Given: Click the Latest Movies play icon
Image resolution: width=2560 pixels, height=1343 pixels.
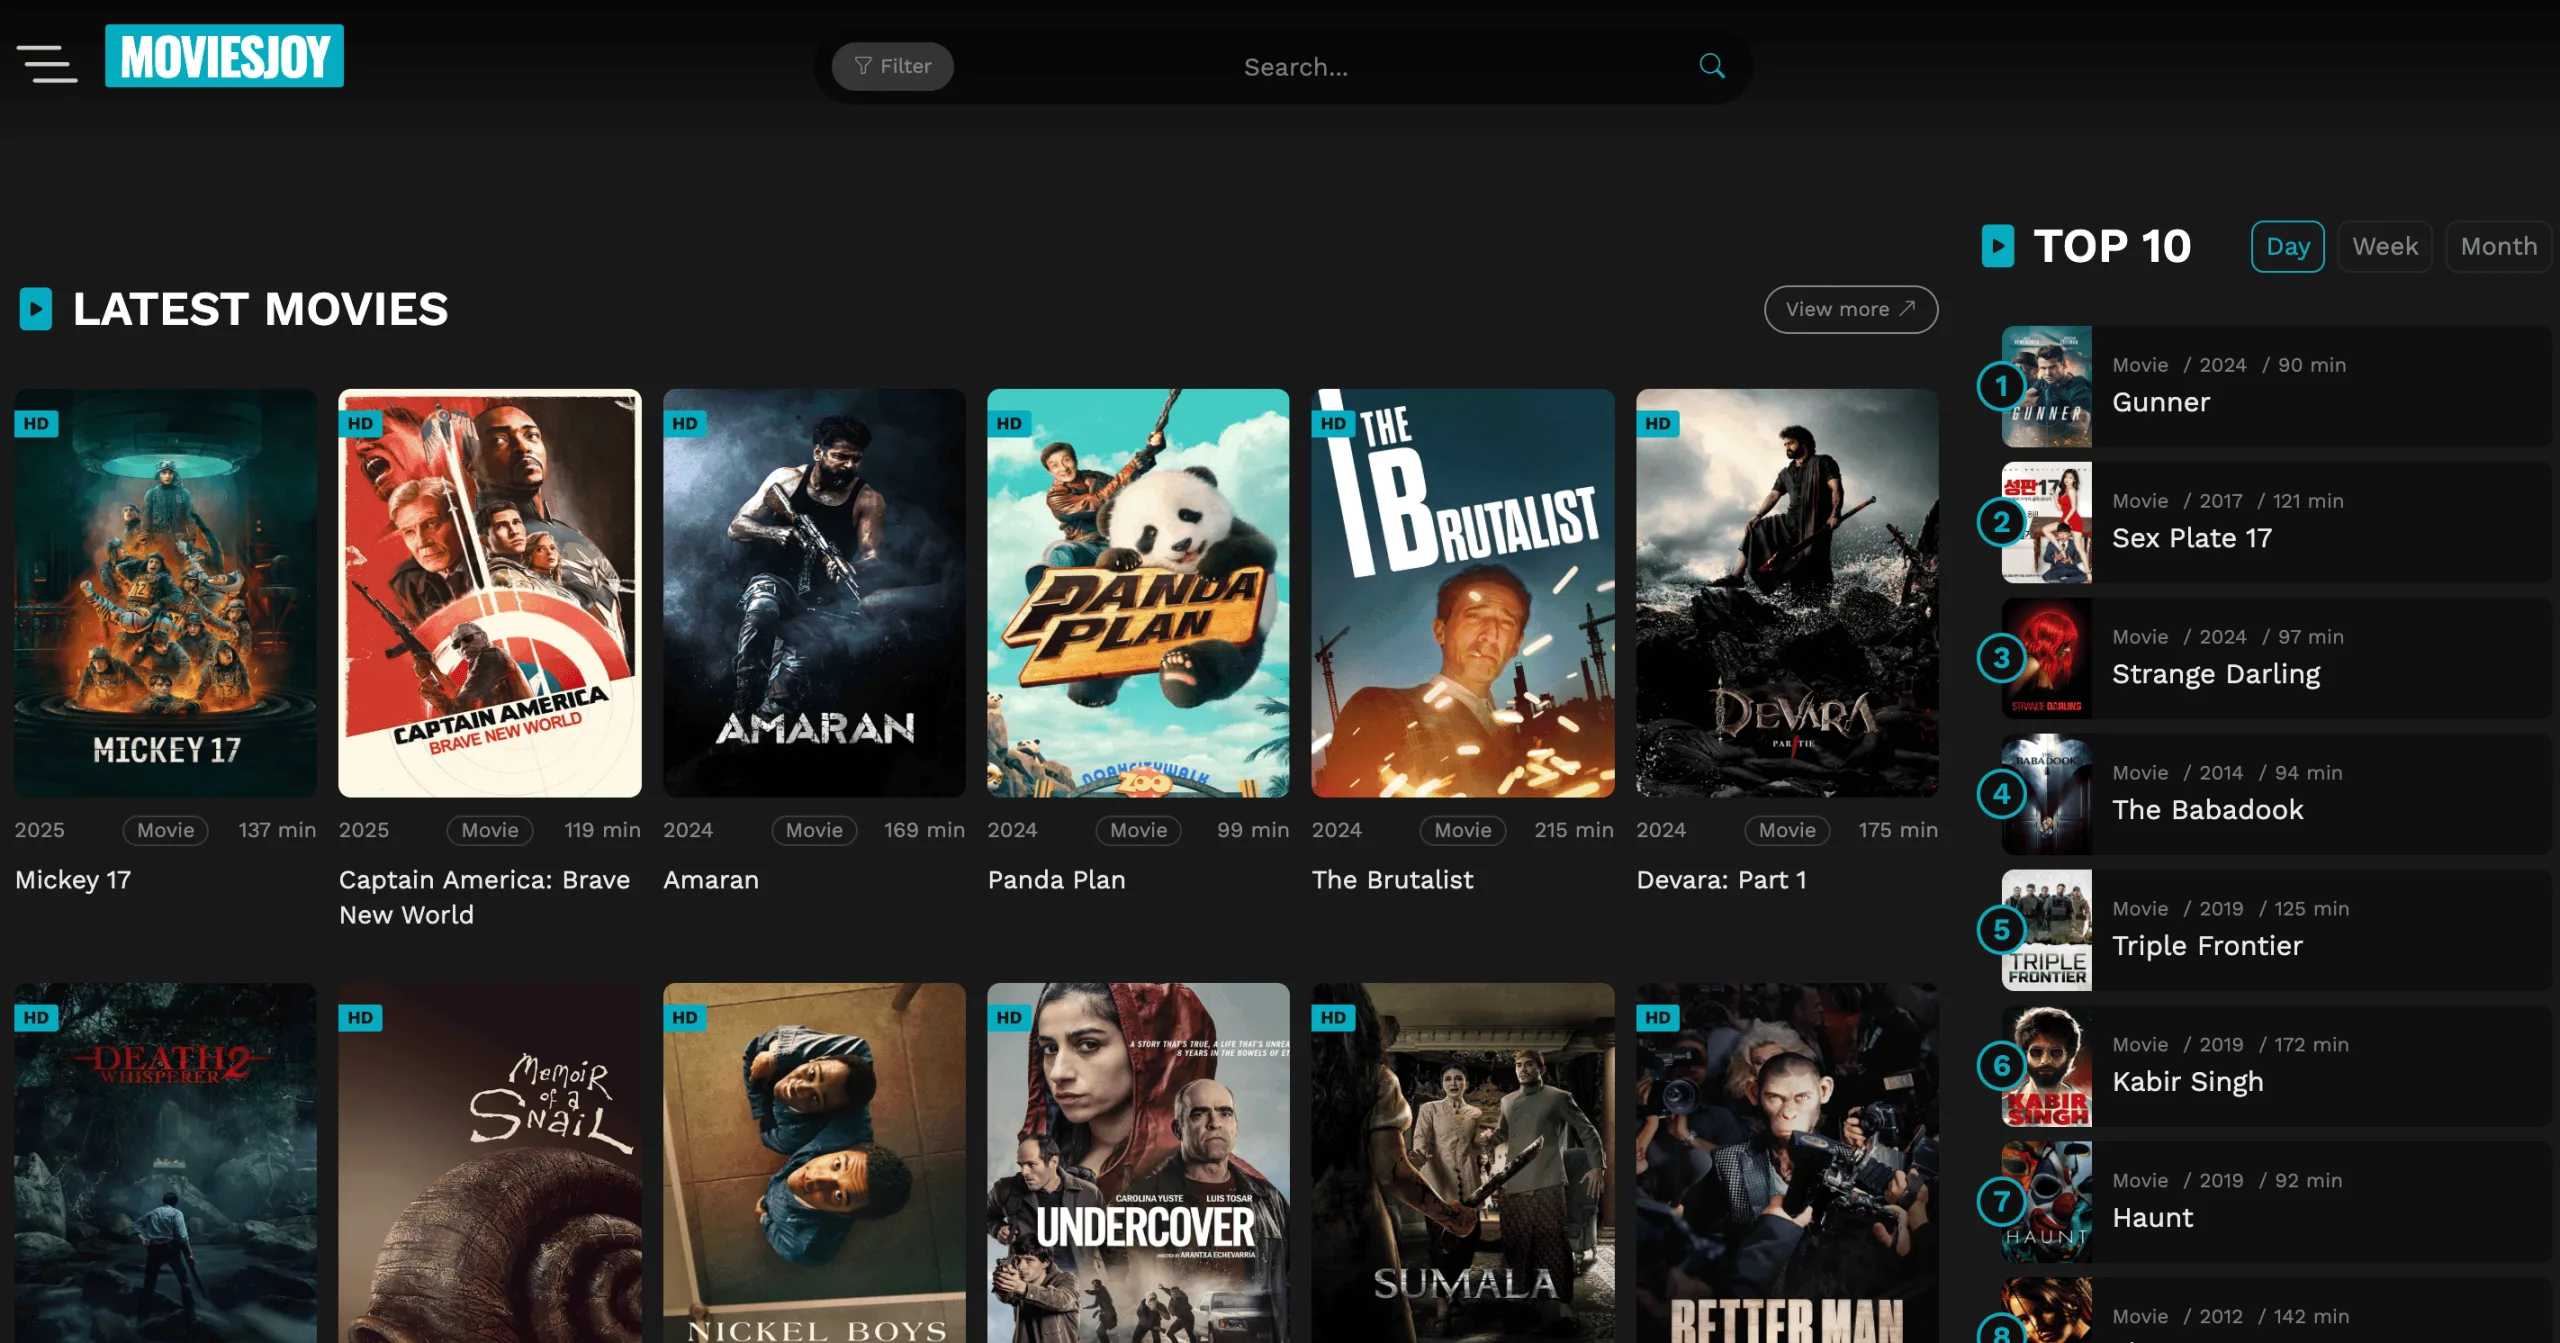Looking at the screenshot, I should (x=36, y=309).
